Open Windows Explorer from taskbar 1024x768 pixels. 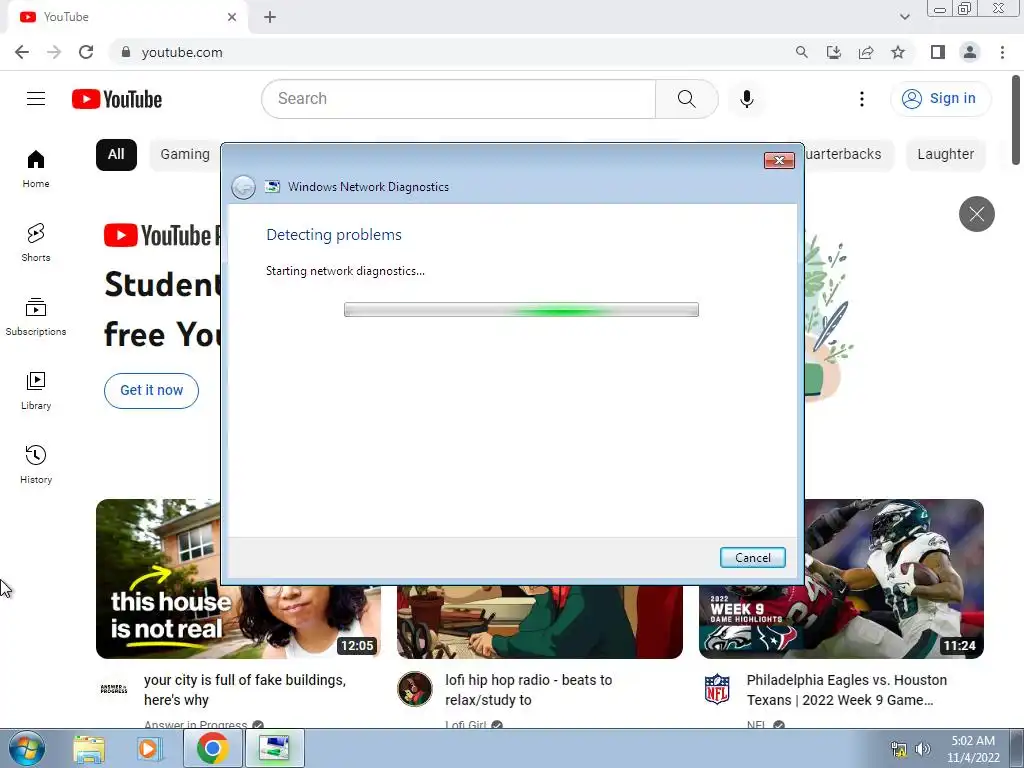click(89, 748)
